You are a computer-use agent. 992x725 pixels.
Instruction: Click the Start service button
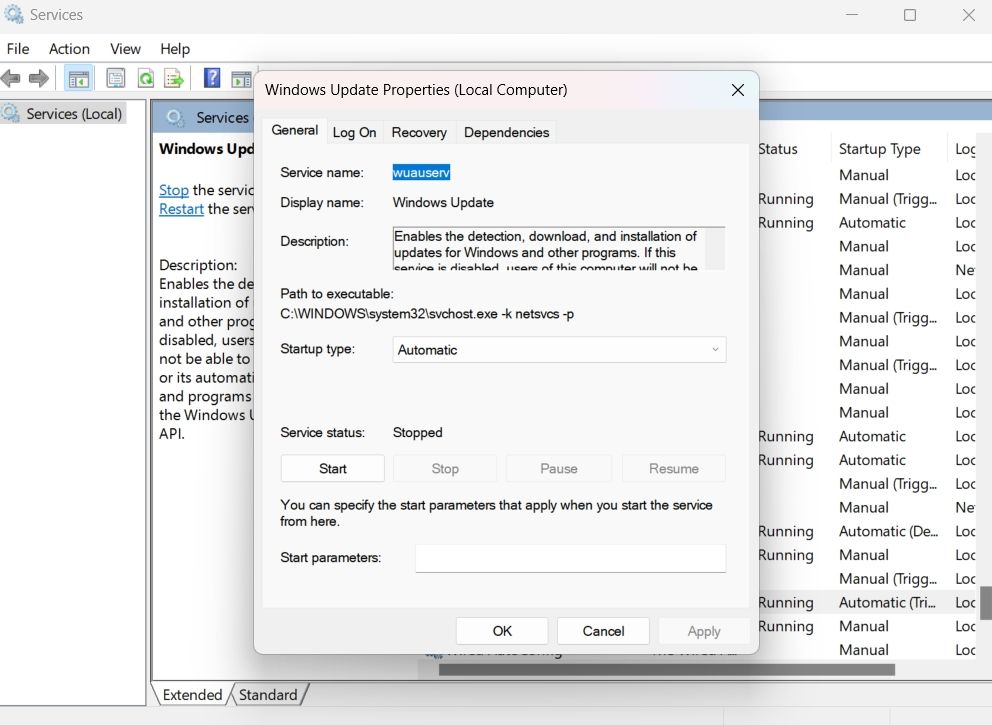pyautogui.click(x=333, y=469)
